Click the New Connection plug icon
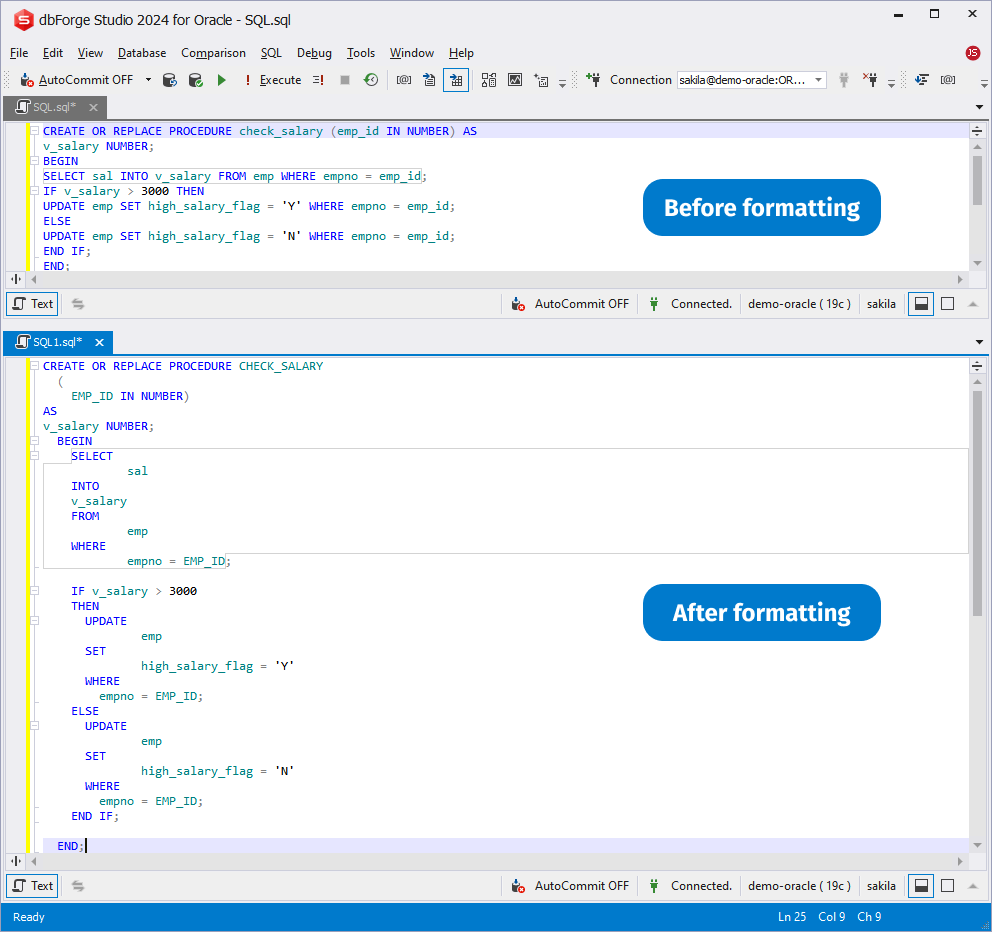 (593, 80)
